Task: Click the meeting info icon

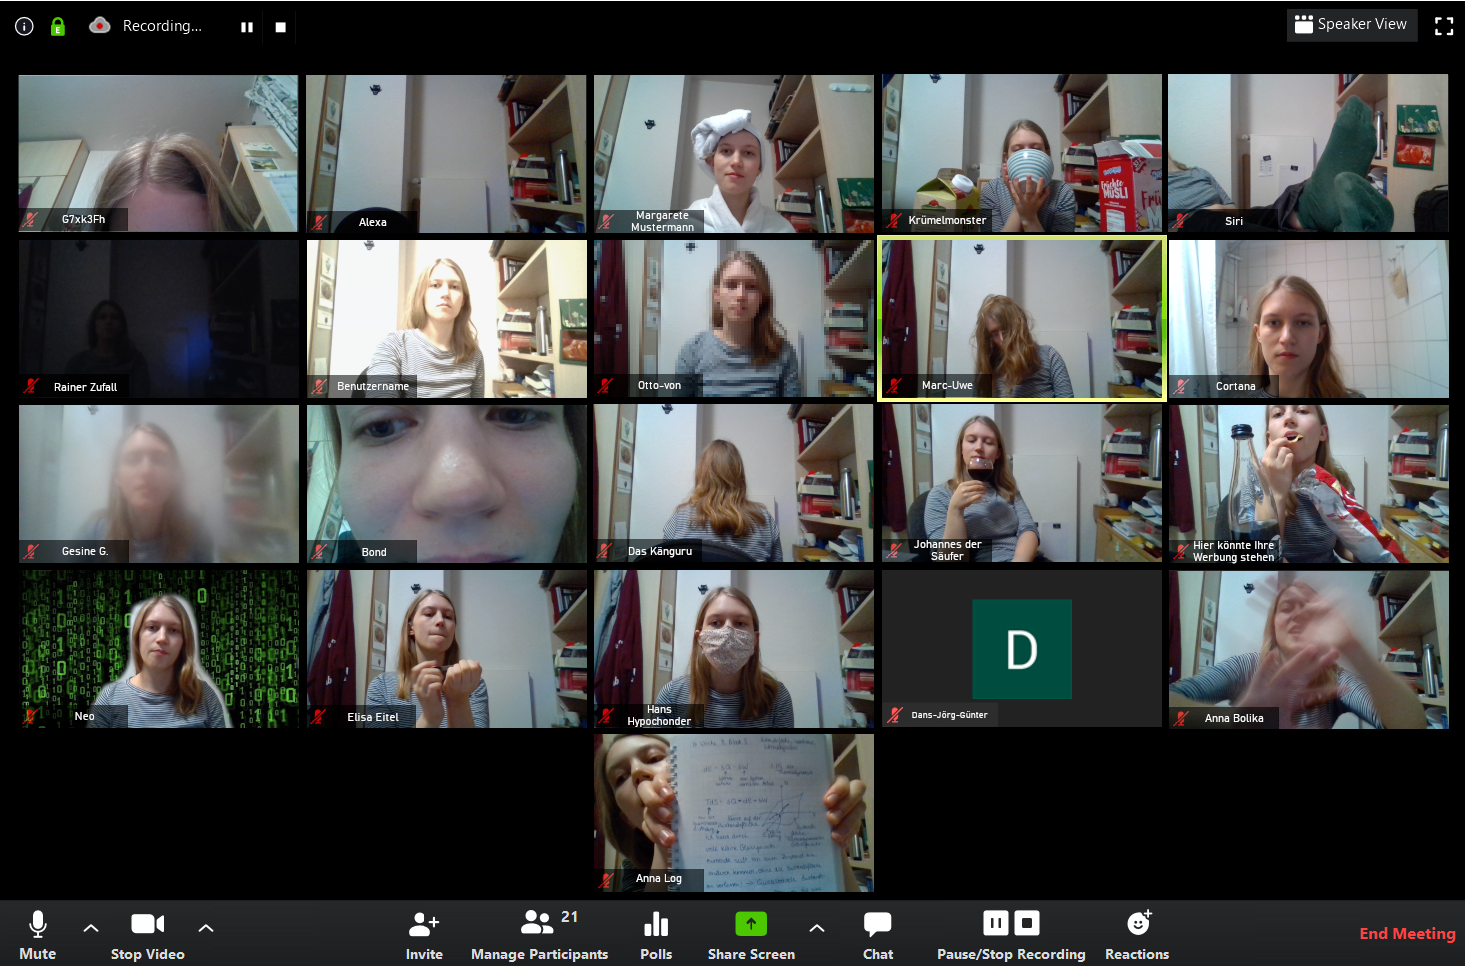Action: 25,27
